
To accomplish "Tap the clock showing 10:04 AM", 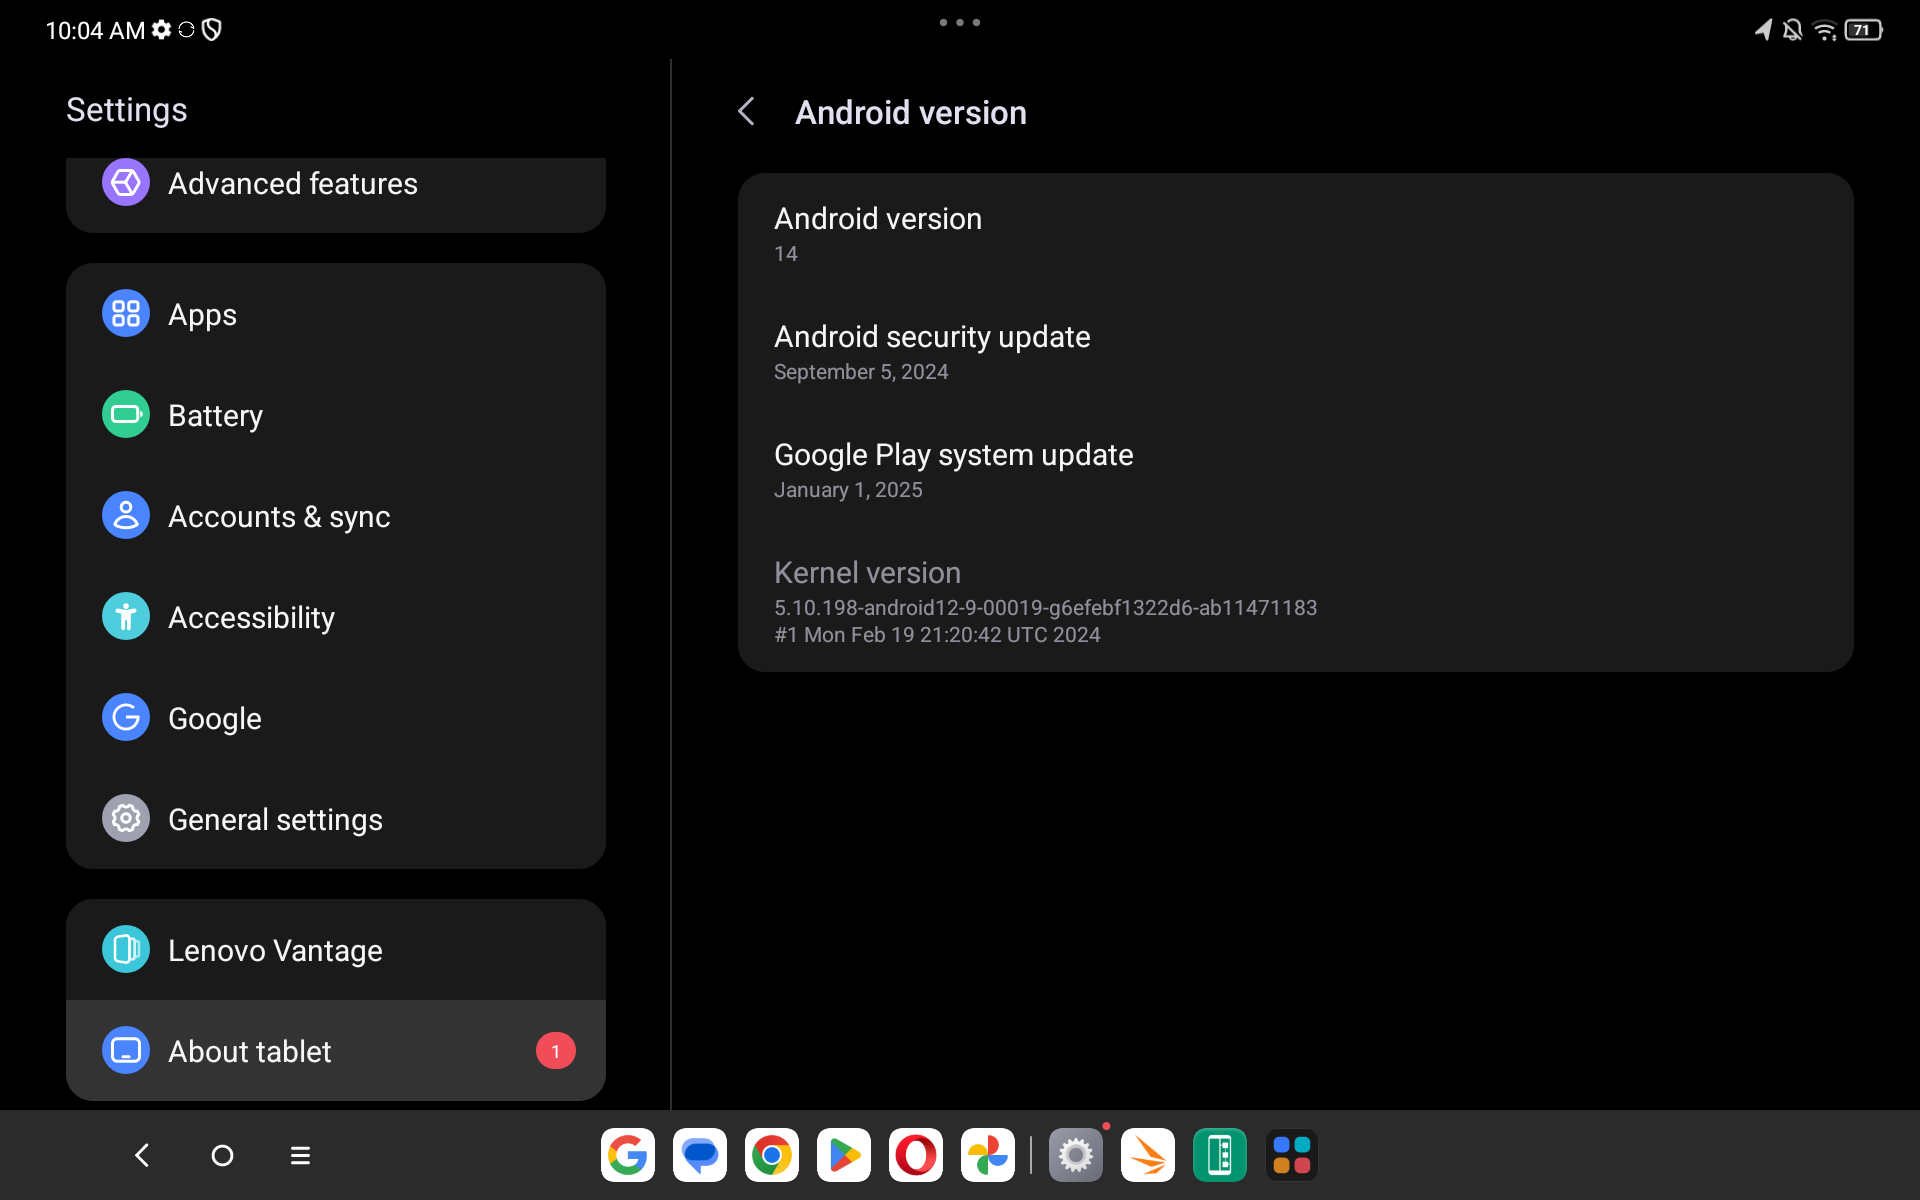I will (x=95, y=30).
